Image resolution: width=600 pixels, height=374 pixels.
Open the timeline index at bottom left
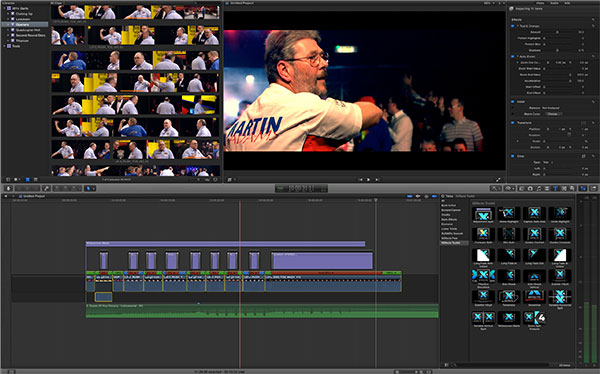point(11,371)
